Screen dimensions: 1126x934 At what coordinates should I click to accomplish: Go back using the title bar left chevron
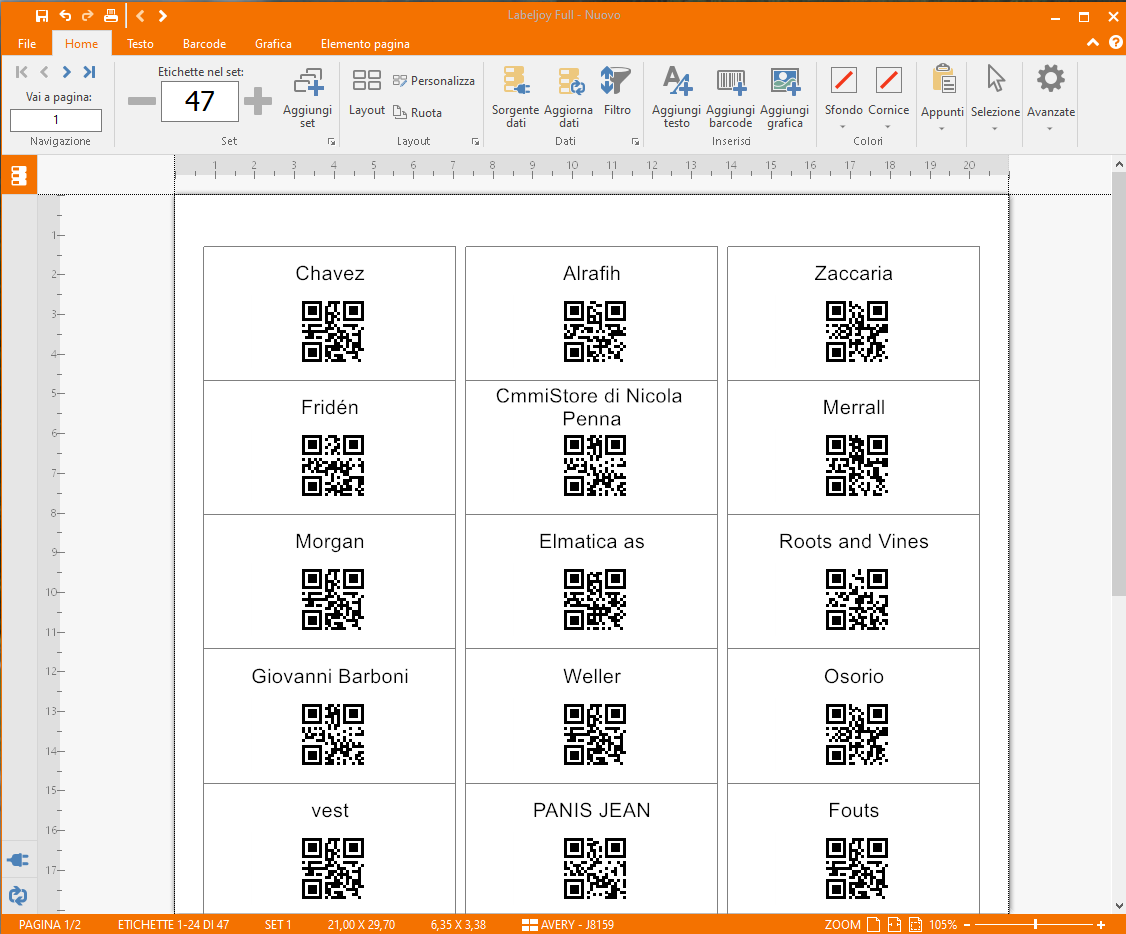tap(141, 16)
